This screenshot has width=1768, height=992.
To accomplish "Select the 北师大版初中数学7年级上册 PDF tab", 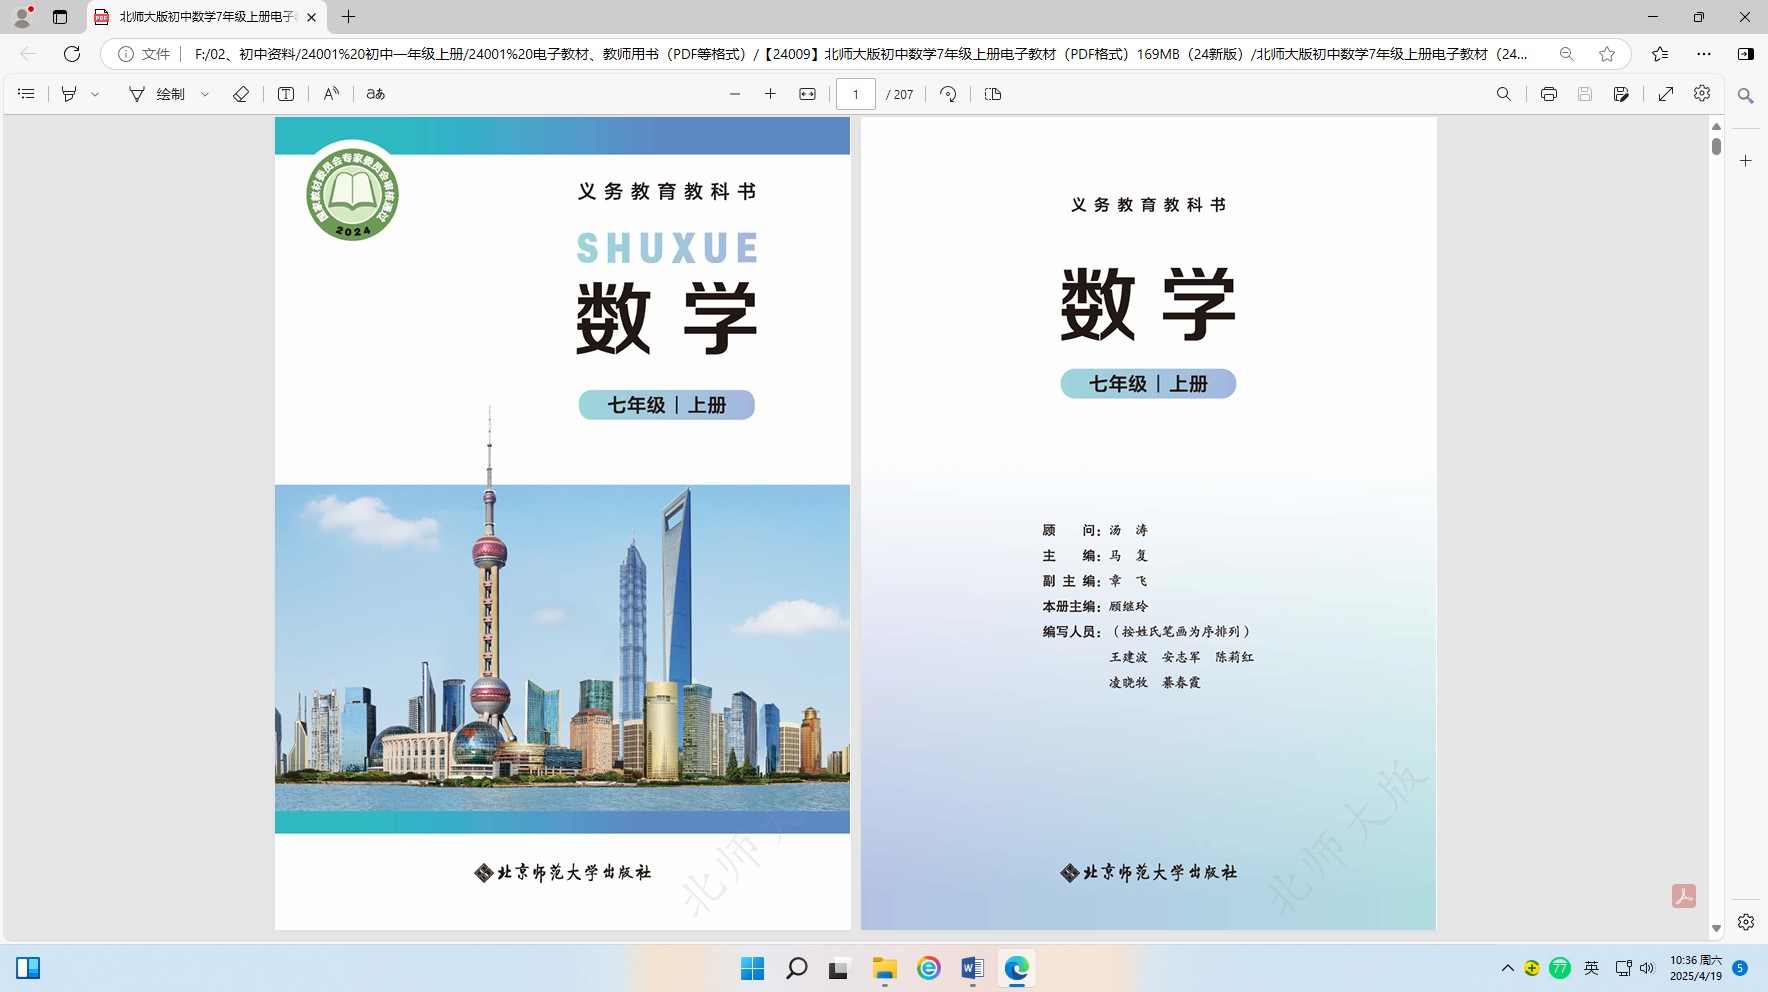I will click(205, 17).
